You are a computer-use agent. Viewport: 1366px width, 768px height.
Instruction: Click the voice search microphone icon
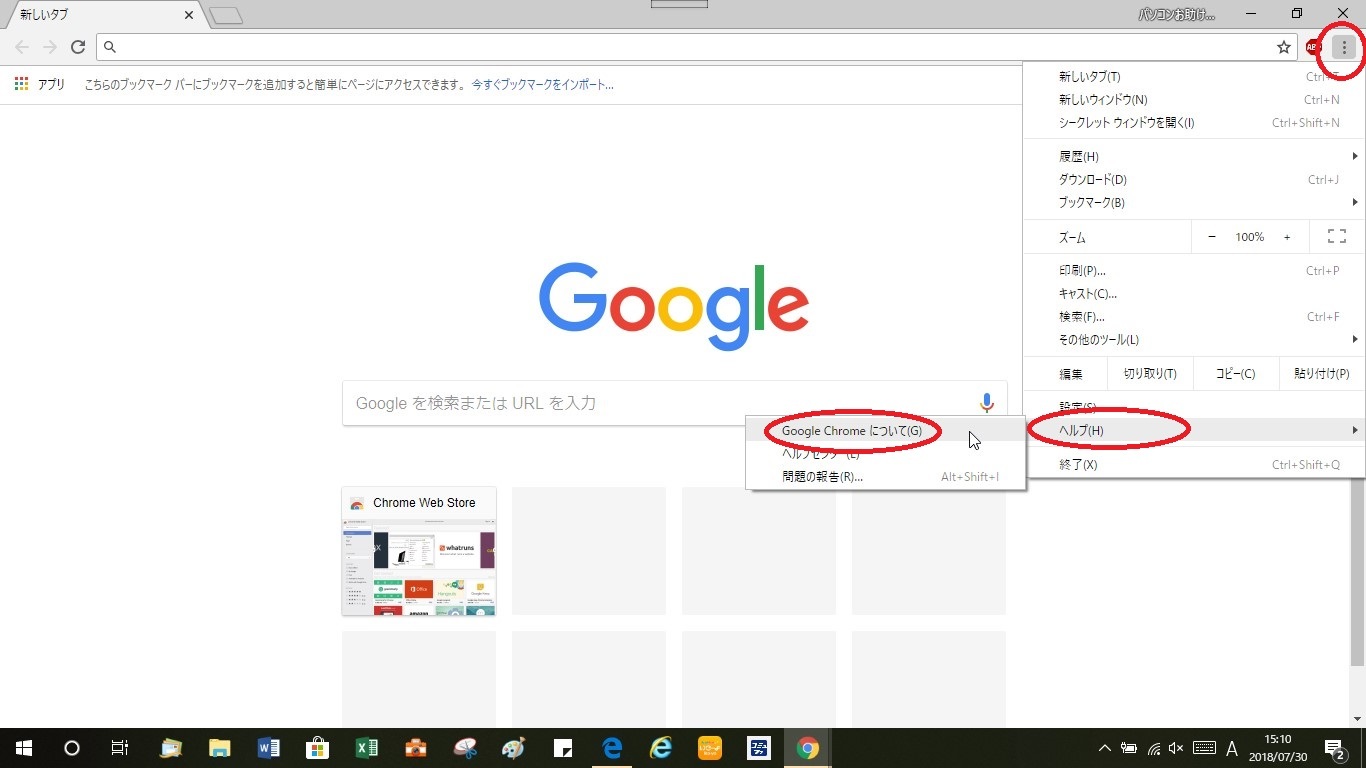[987, 403]
